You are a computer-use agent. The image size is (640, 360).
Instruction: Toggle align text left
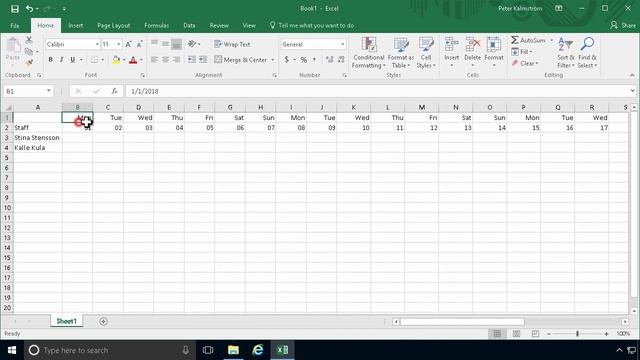(x=154, y=60)
